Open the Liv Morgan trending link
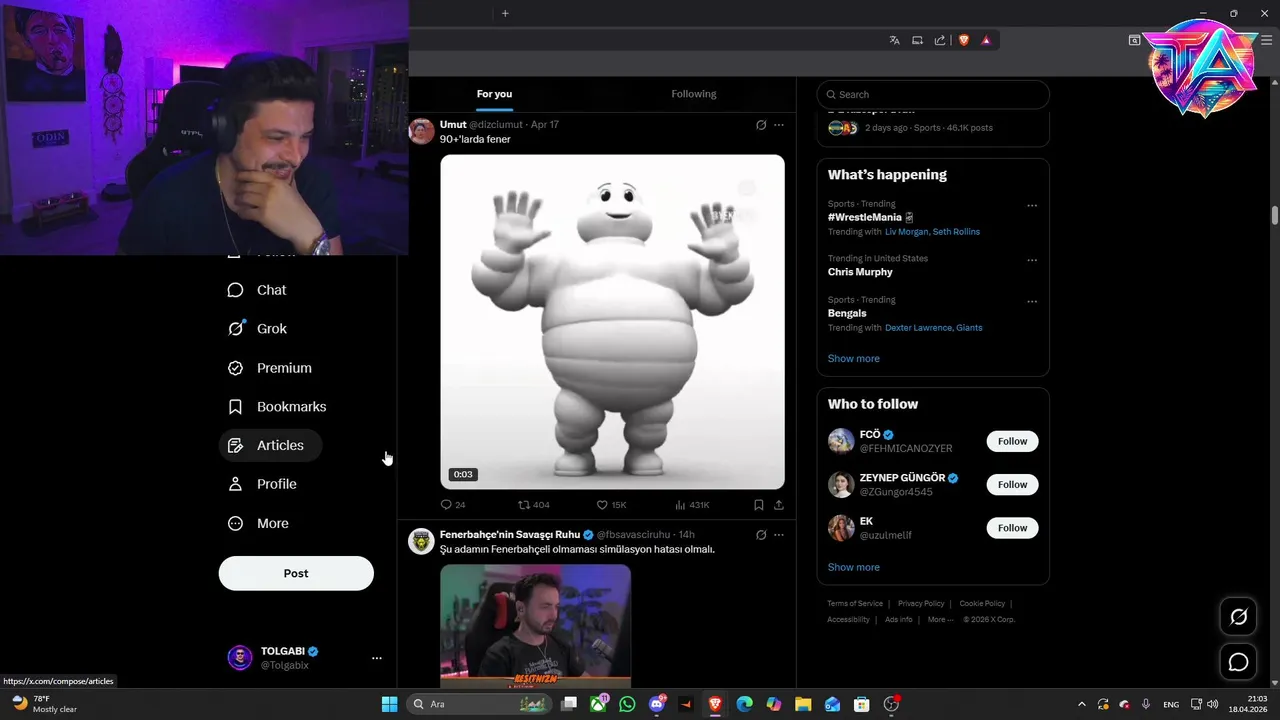Image resolution: width=1280 pixels, height=720 pixels. (907, 232)
